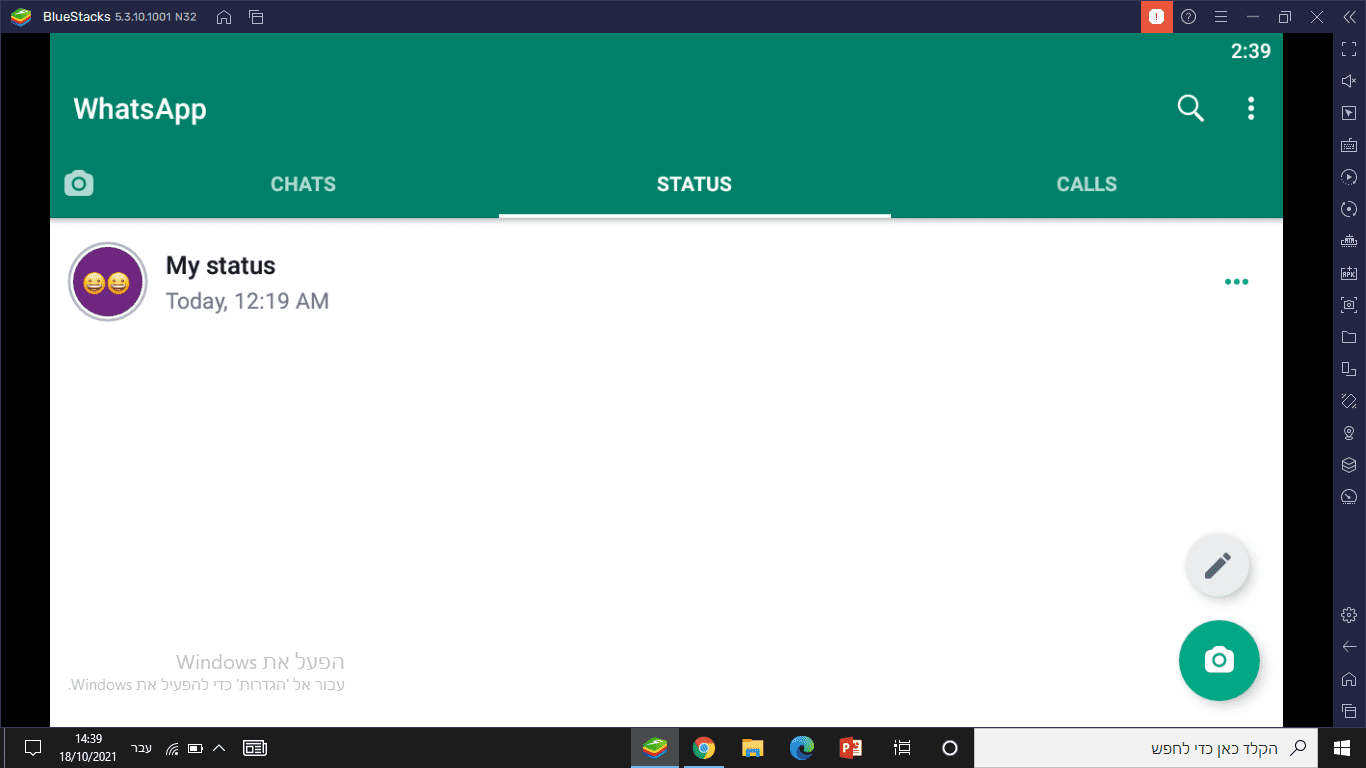
Task: Collapse the BlueStacks sidebar with double chevron
Action: (x=1348, y=17)
